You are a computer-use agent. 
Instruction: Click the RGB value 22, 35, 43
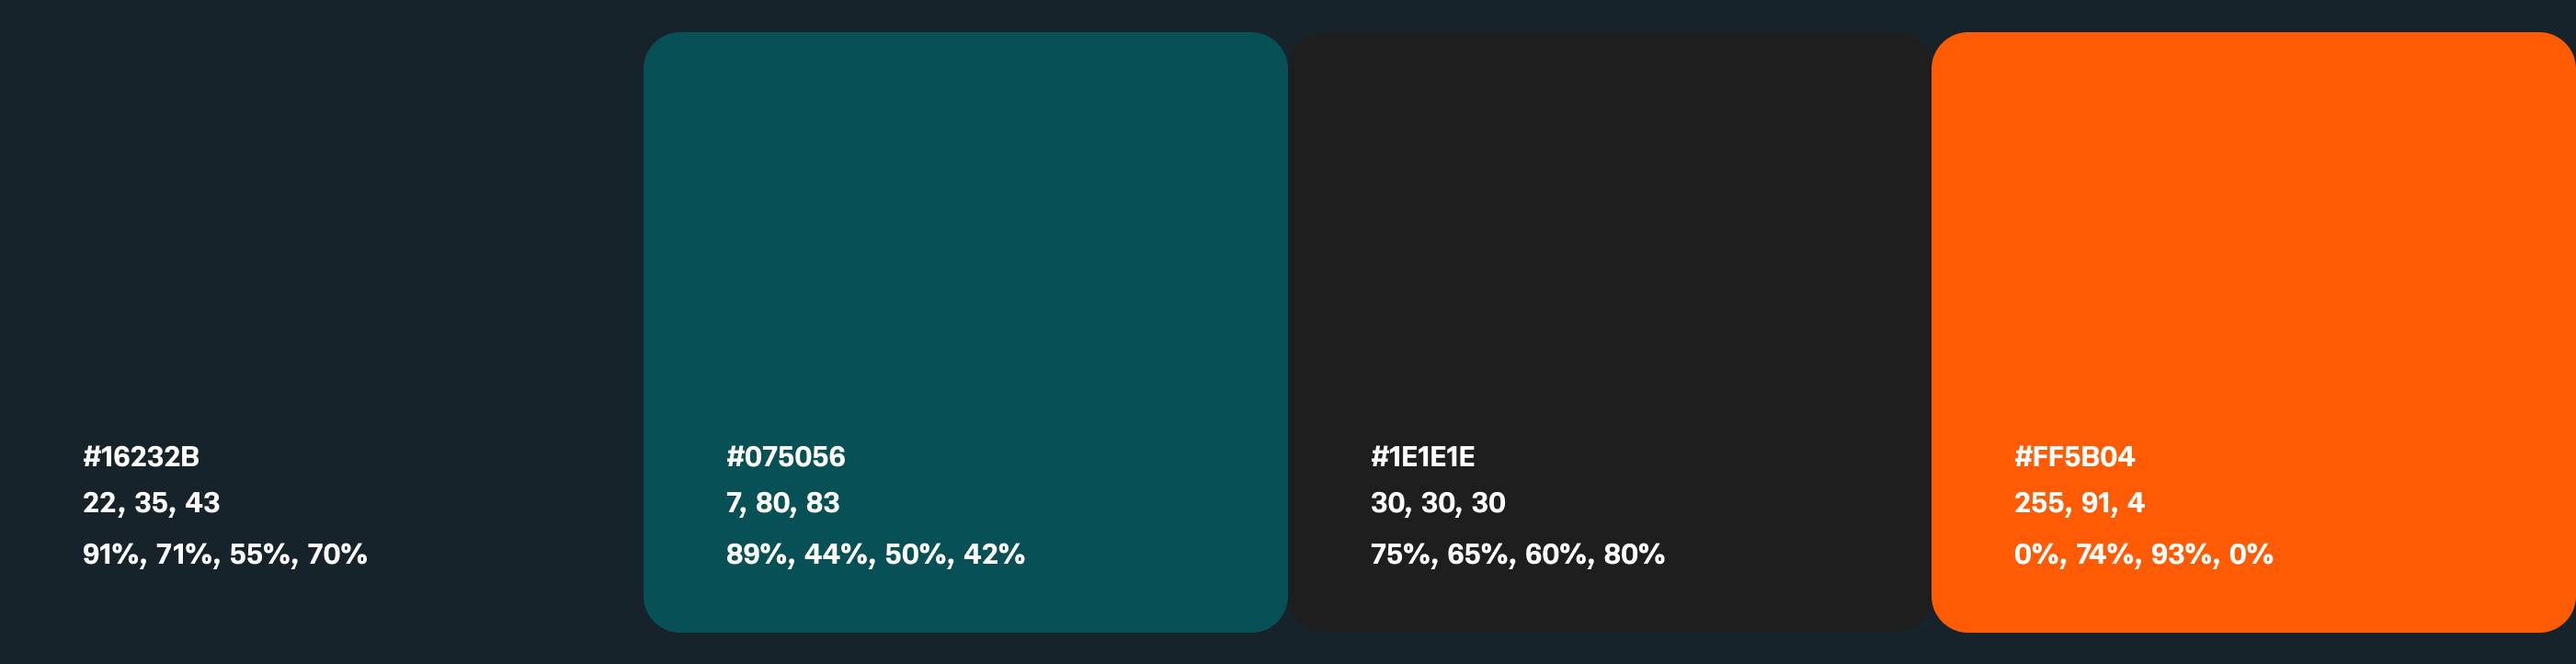(151, 503)
